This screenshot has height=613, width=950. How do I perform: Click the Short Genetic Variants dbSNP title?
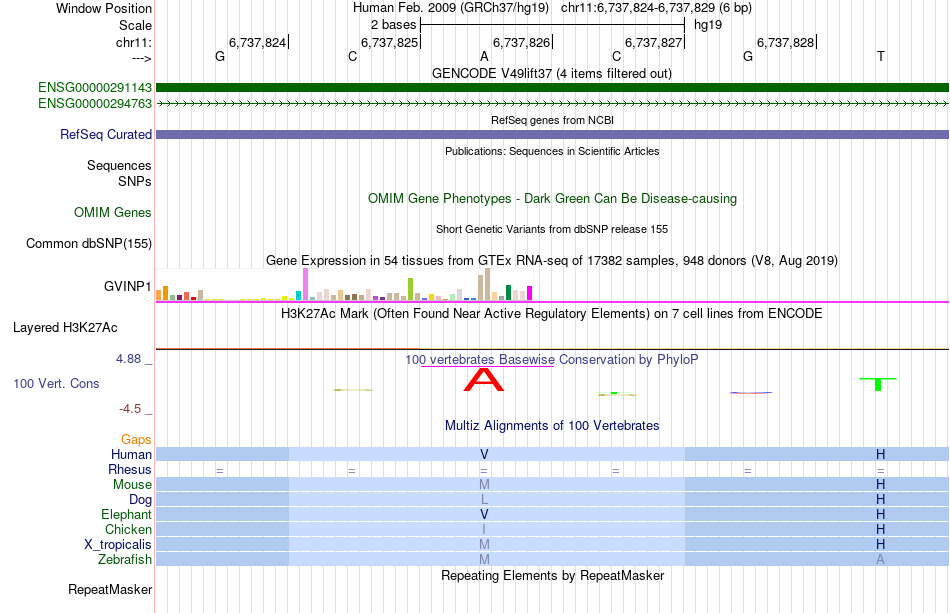(552, 229)
